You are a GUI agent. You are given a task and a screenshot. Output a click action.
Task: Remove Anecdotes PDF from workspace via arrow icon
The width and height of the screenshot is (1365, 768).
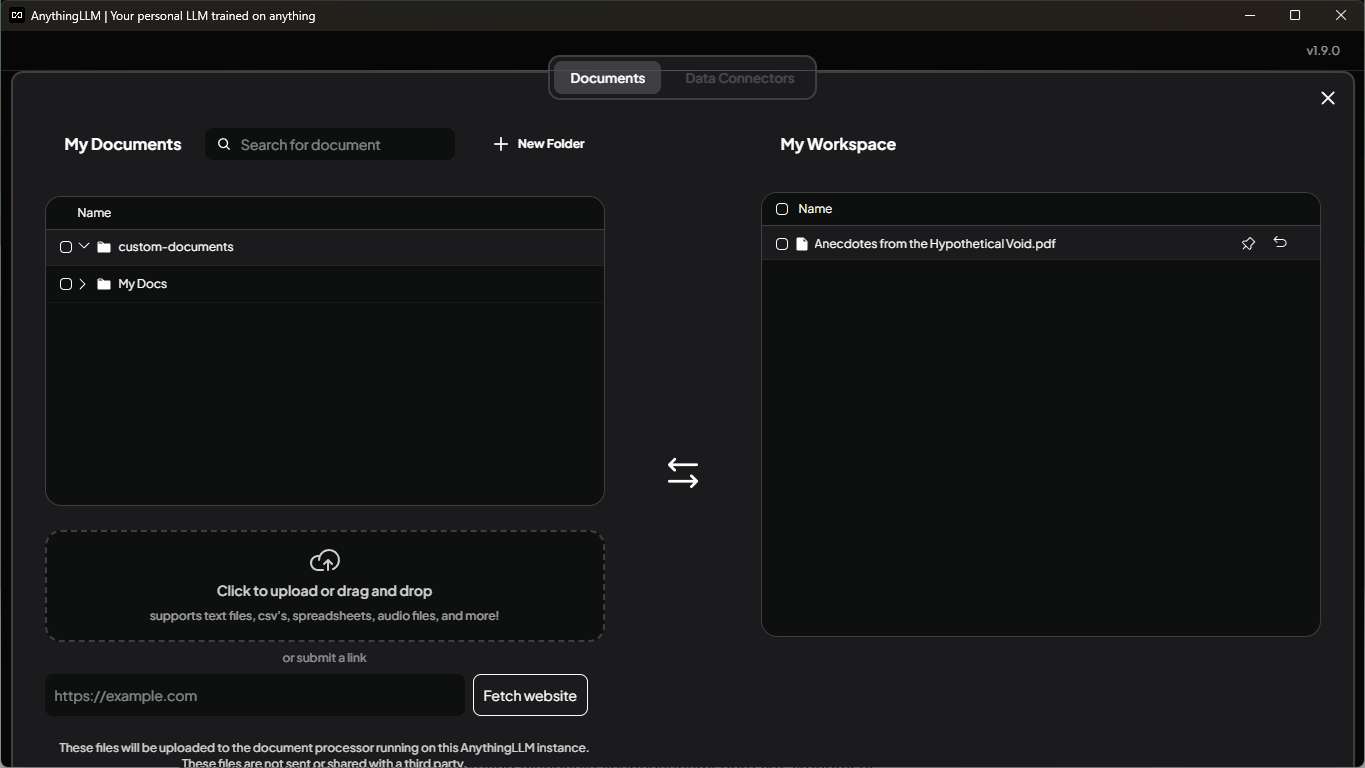pyautogui.click(x=1280, y=243)
